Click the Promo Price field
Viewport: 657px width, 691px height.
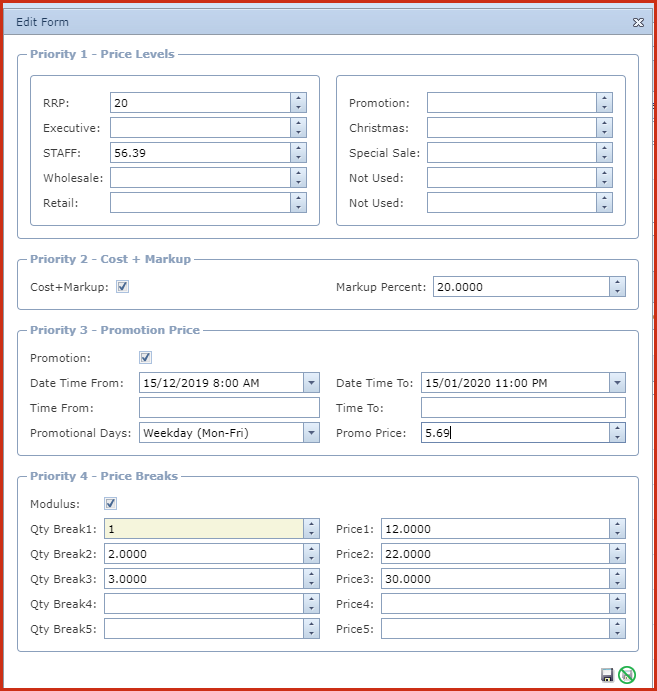click(x=516, y=433)
